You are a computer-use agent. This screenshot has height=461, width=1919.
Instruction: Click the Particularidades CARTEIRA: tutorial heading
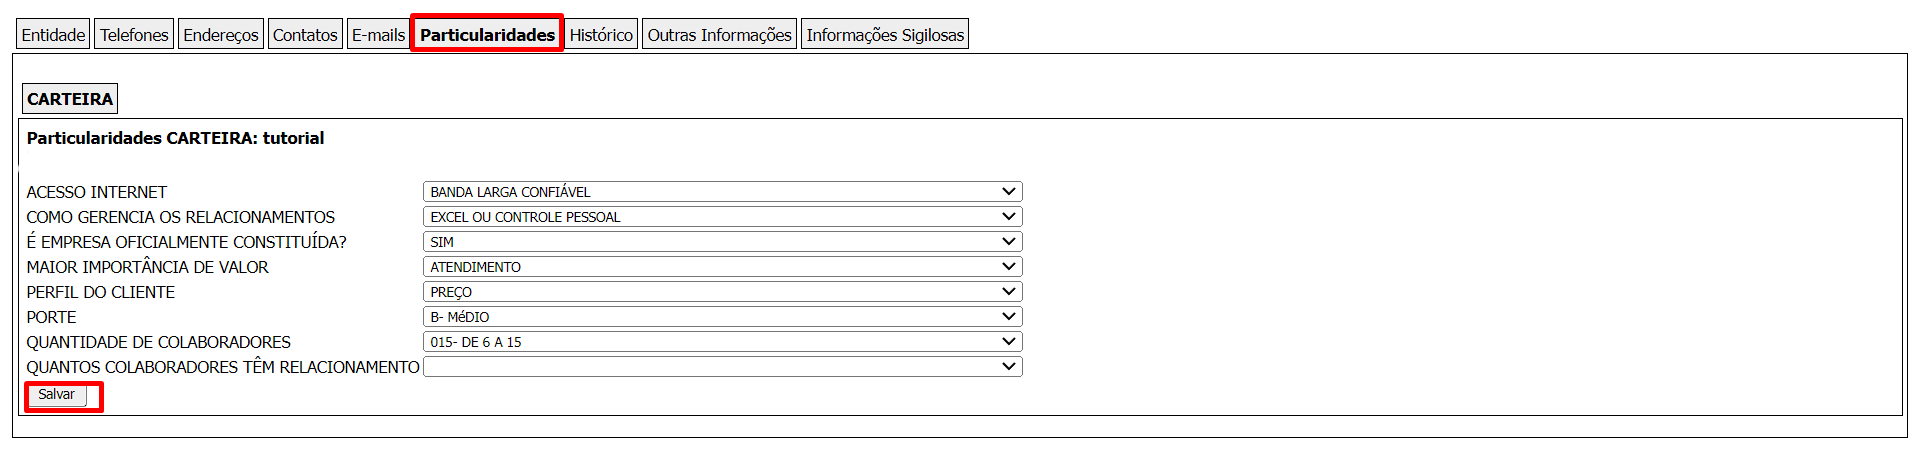175,138
